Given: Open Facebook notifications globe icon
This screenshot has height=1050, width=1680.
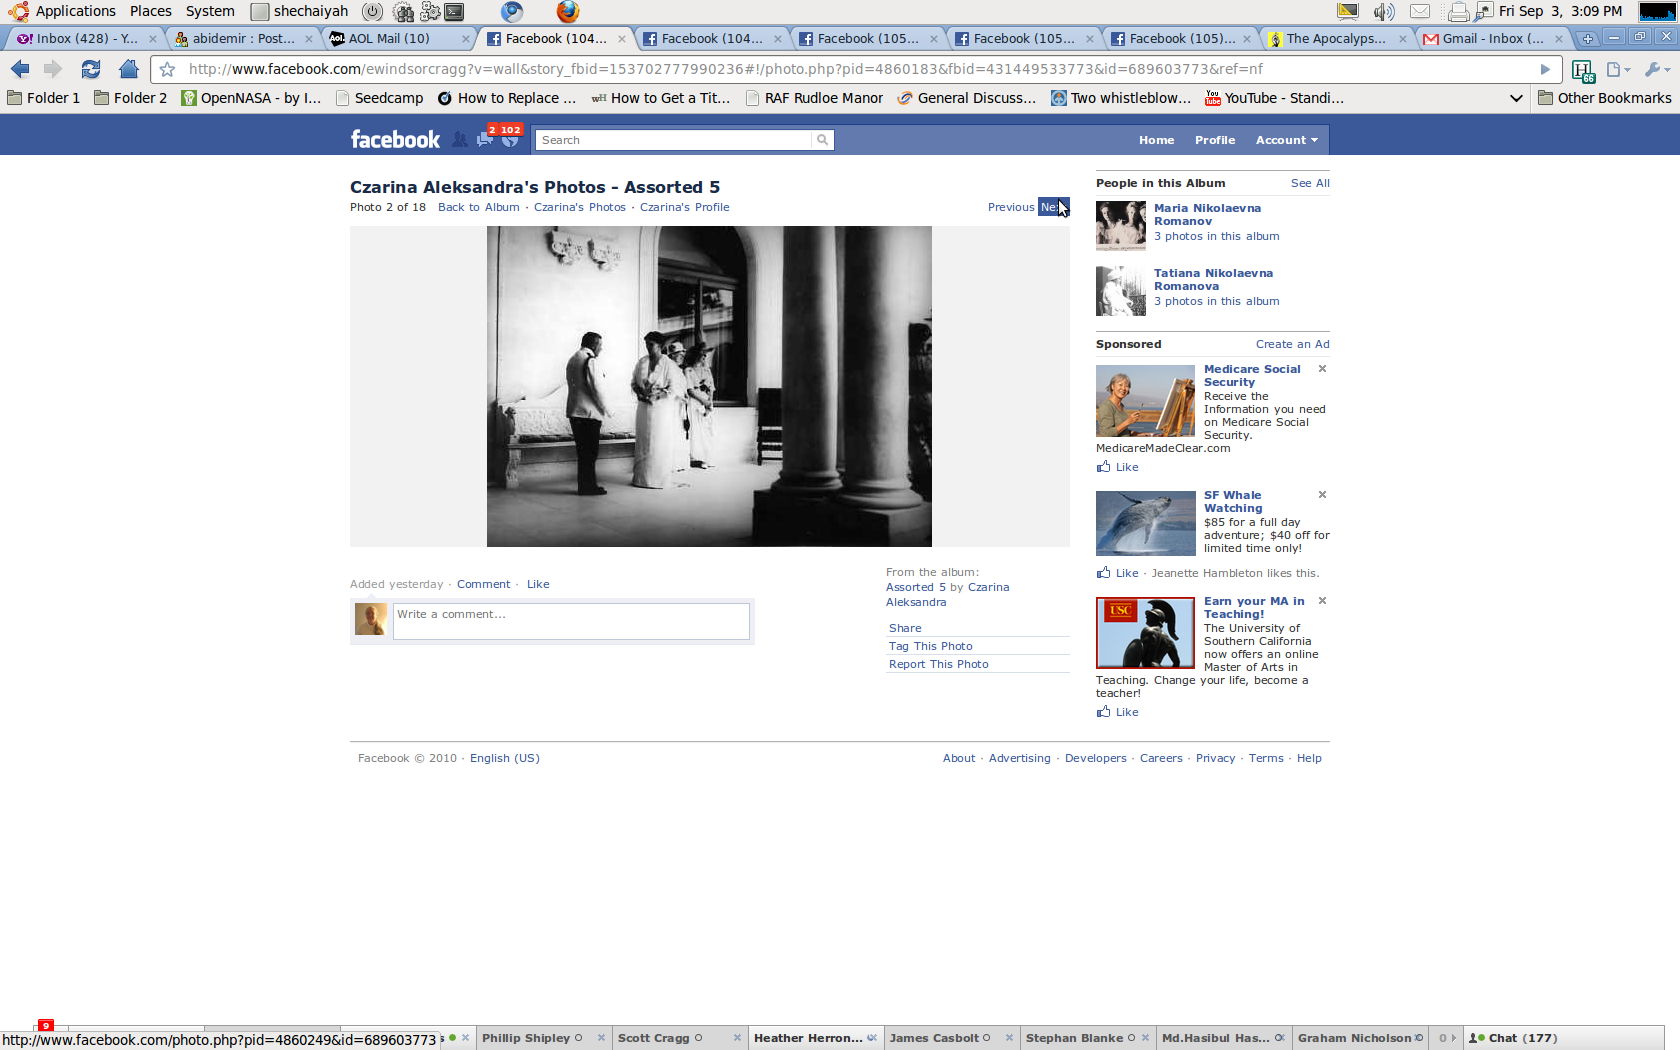Looking at the screenshot, I should [511, 140].
